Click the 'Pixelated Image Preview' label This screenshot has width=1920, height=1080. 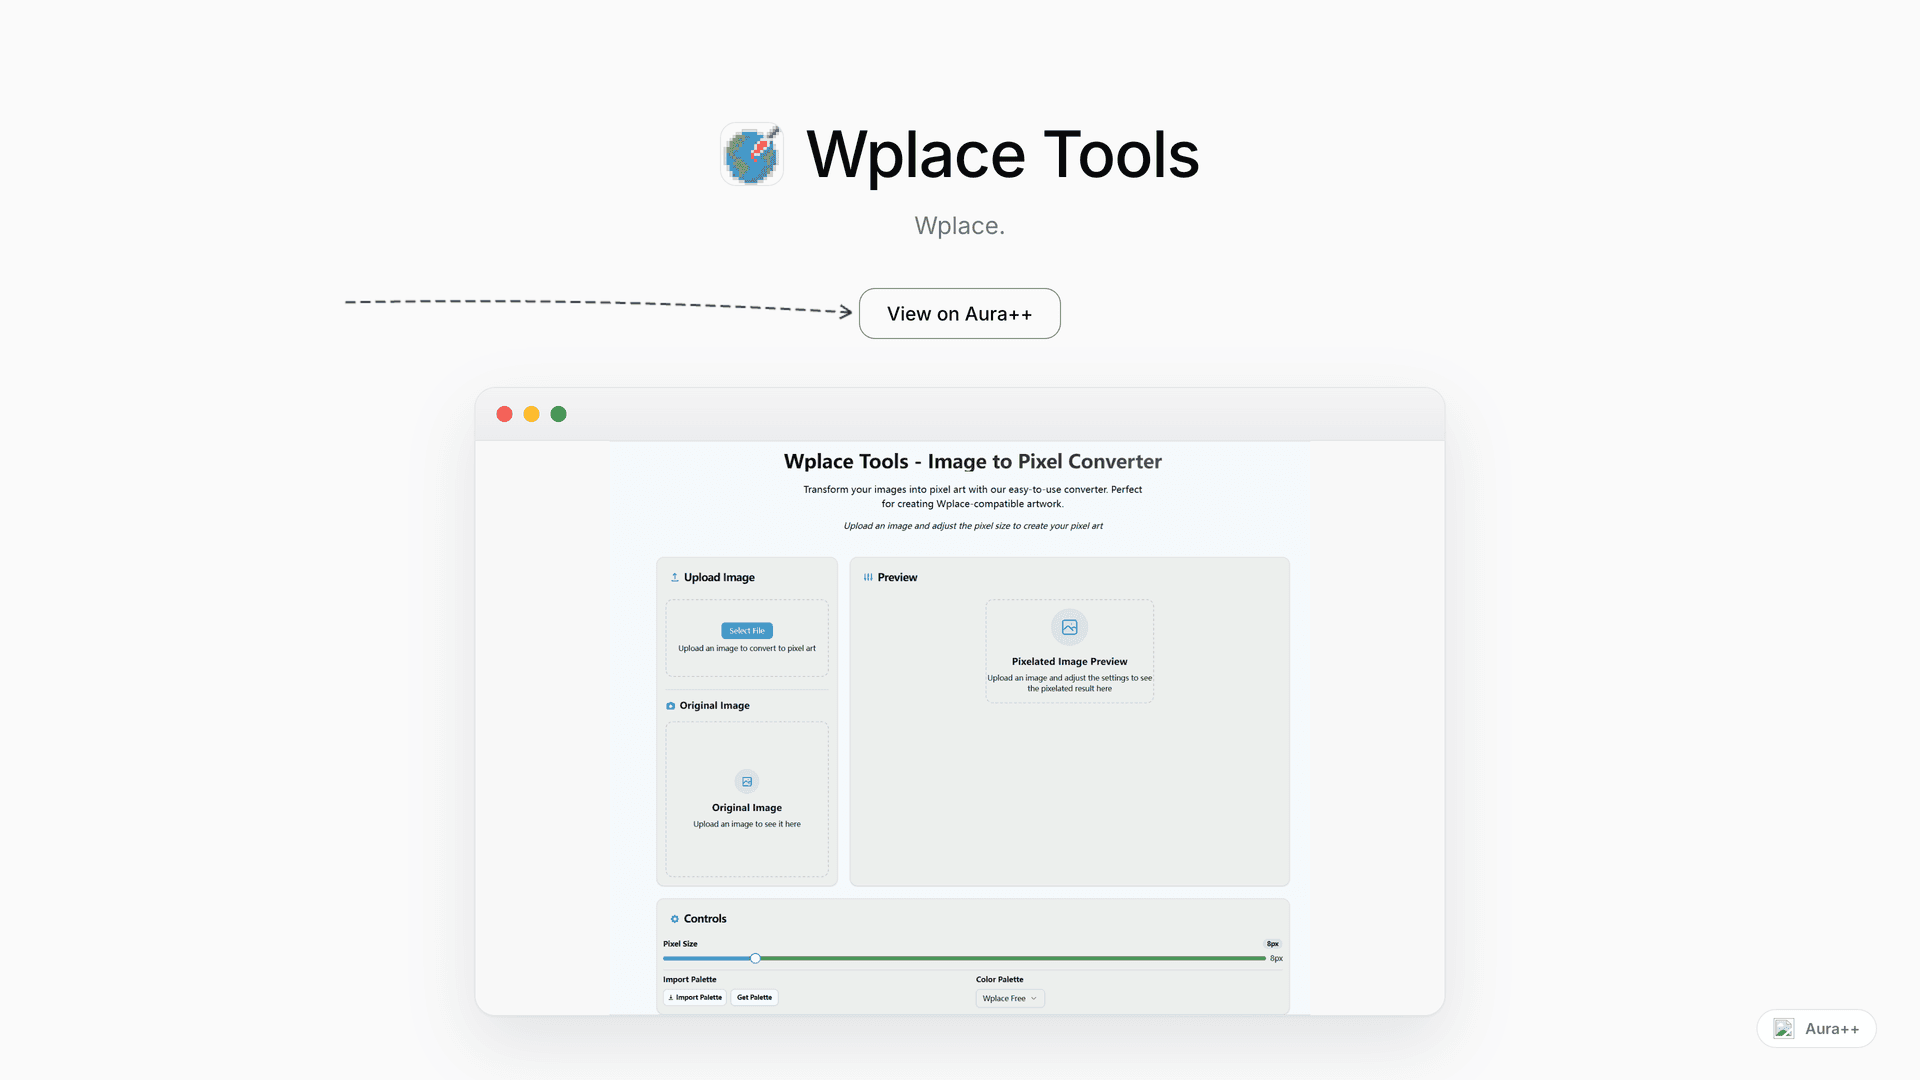point(1069,661)
